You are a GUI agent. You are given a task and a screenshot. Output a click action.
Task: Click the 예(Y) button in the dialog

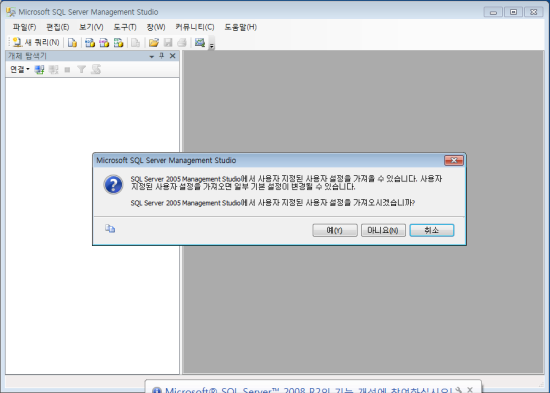click(x=335, y=230)
